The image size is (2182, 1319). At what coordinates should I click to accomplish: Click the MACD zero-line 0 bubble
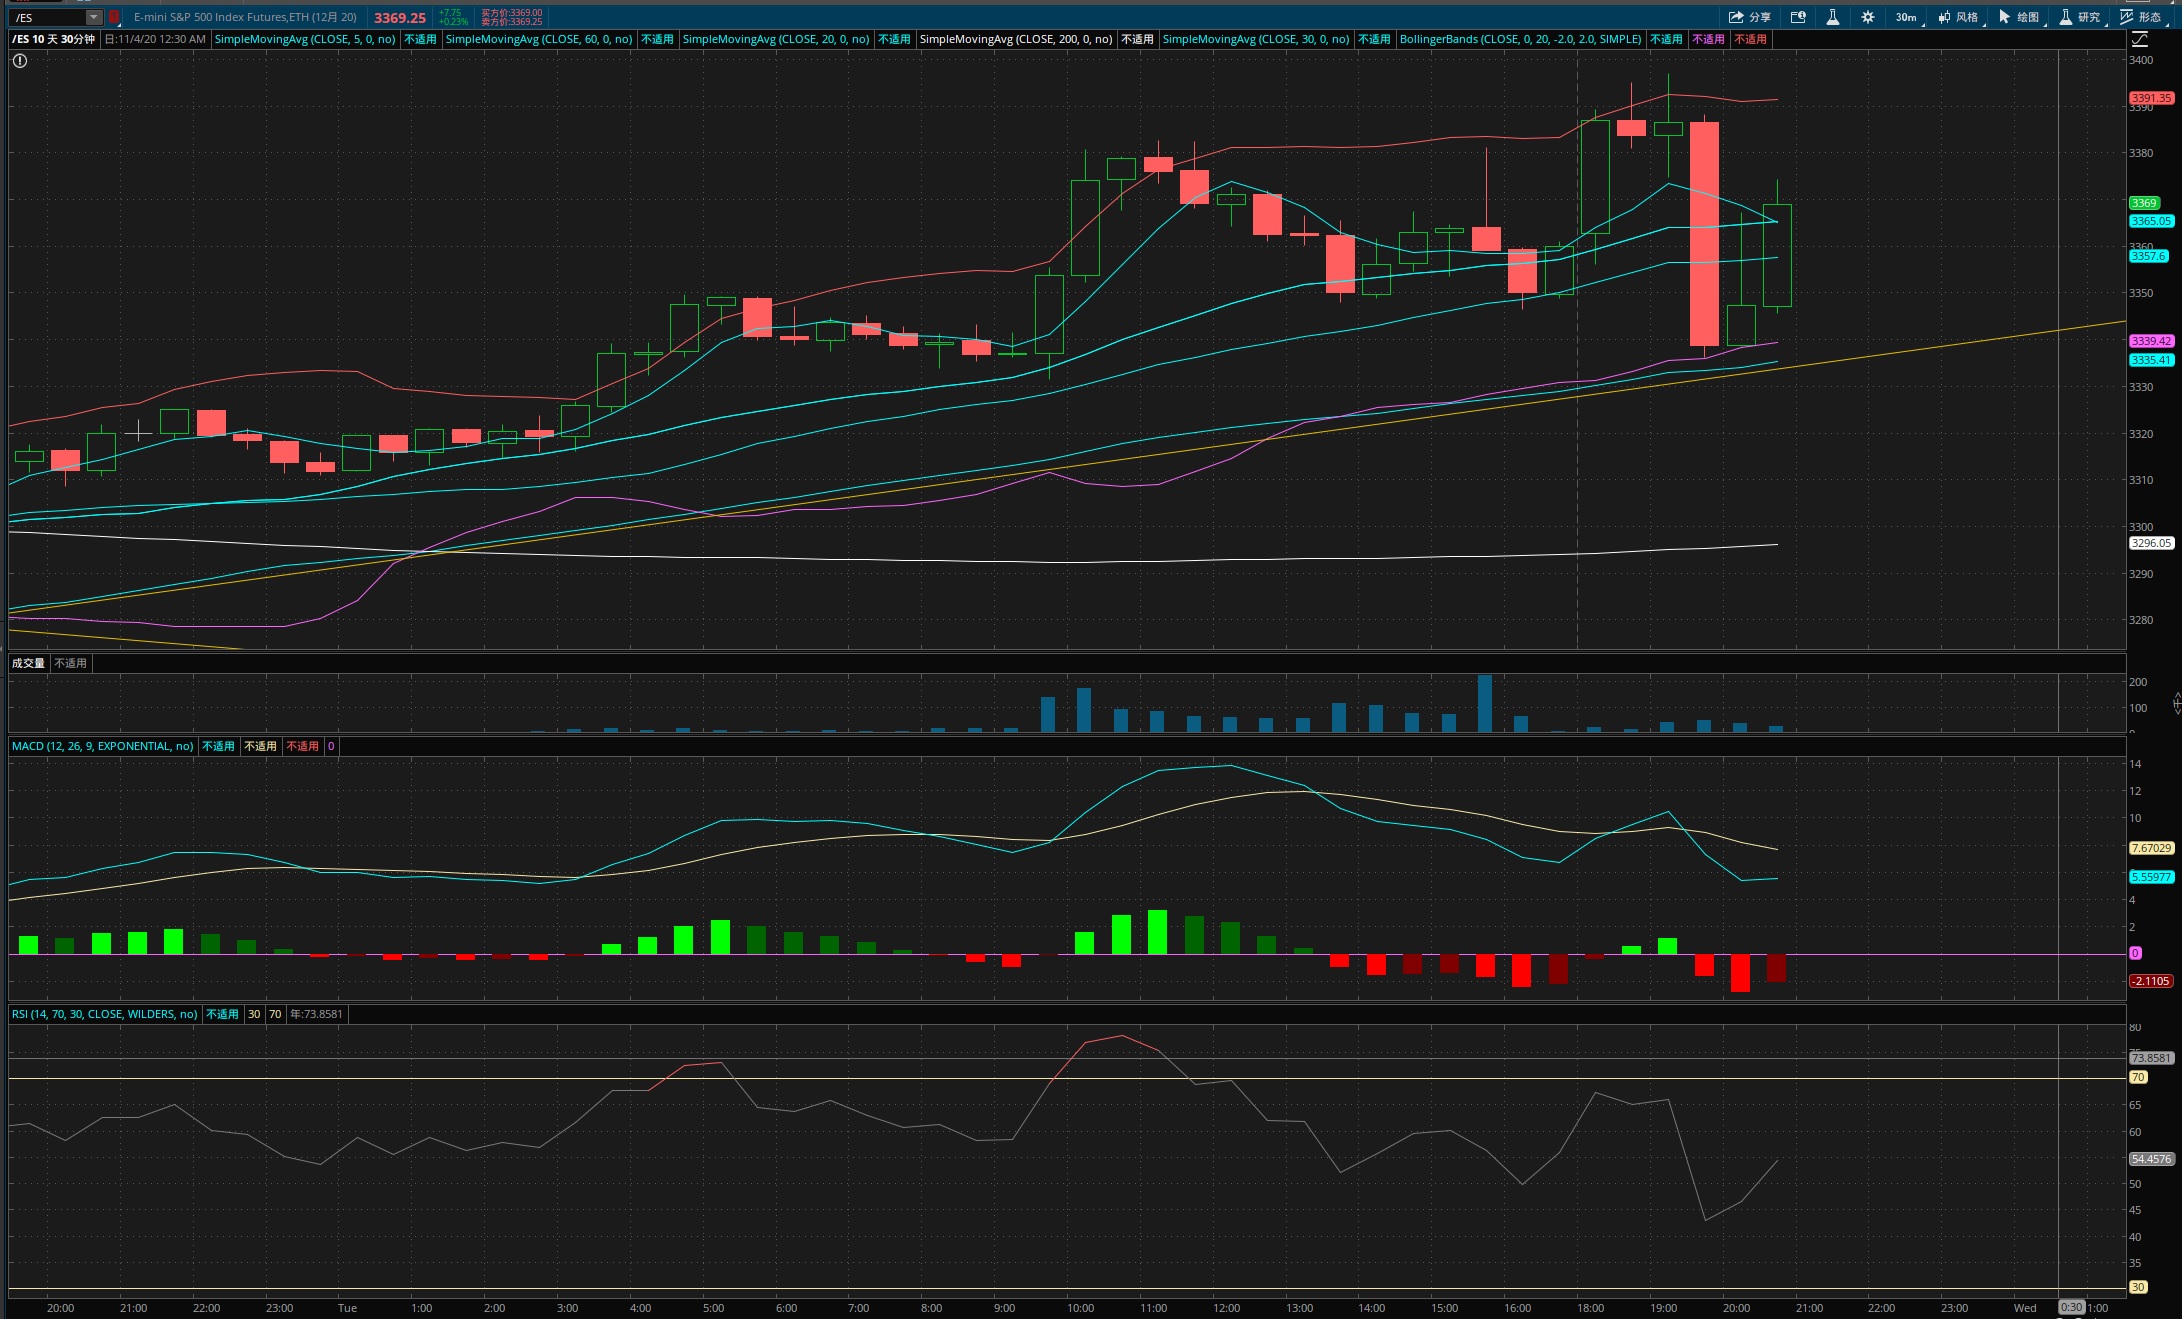(x=2135, y=953)
